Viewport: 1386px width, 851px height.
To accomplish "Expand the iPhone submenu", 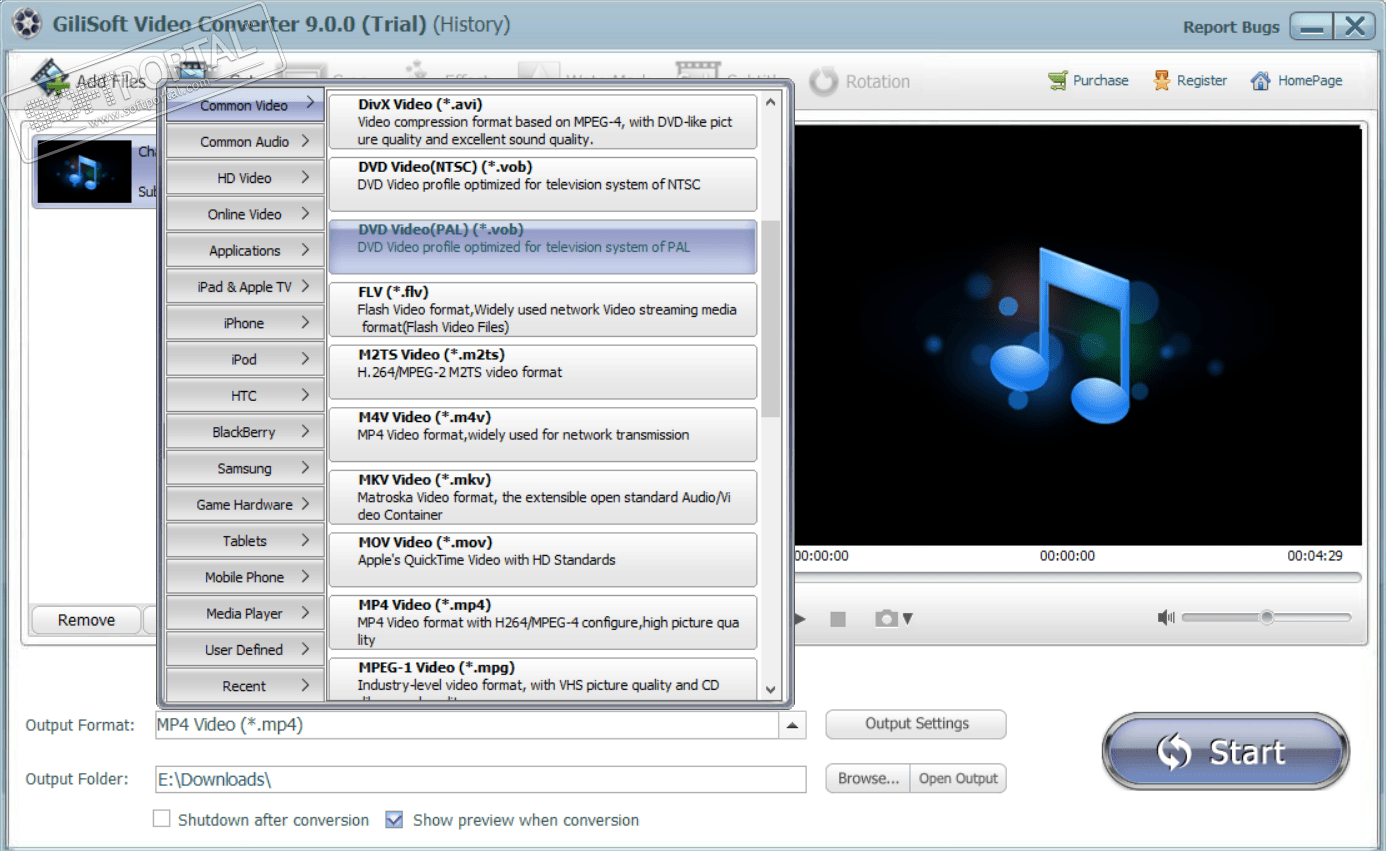I will 245,323.
